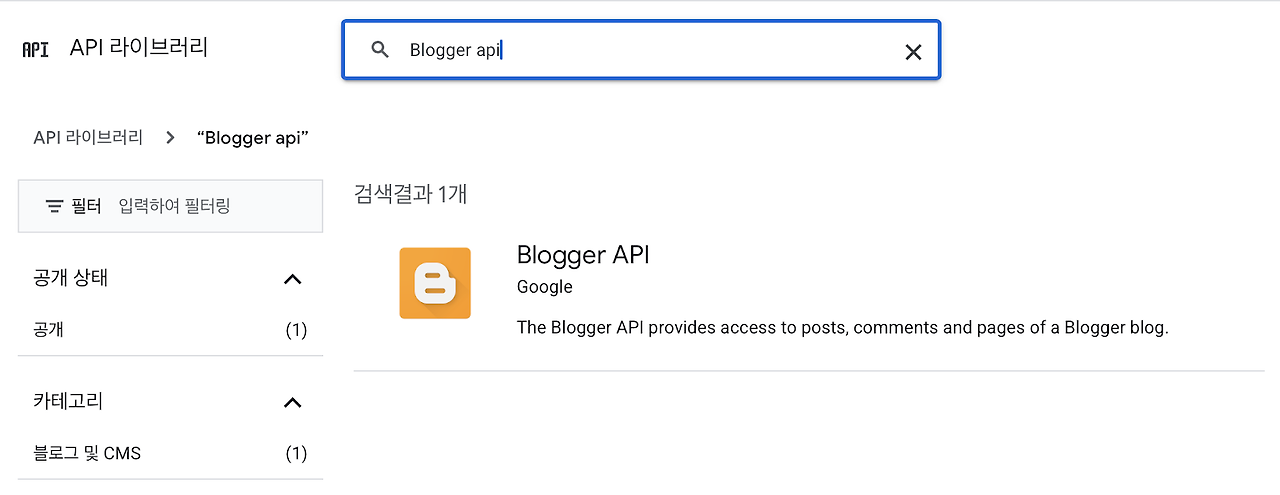Viewport: 1280px width, 495px height.
Task: Open the API 라이브러리 breadcrumb link
Action: [x=88, y=137]
